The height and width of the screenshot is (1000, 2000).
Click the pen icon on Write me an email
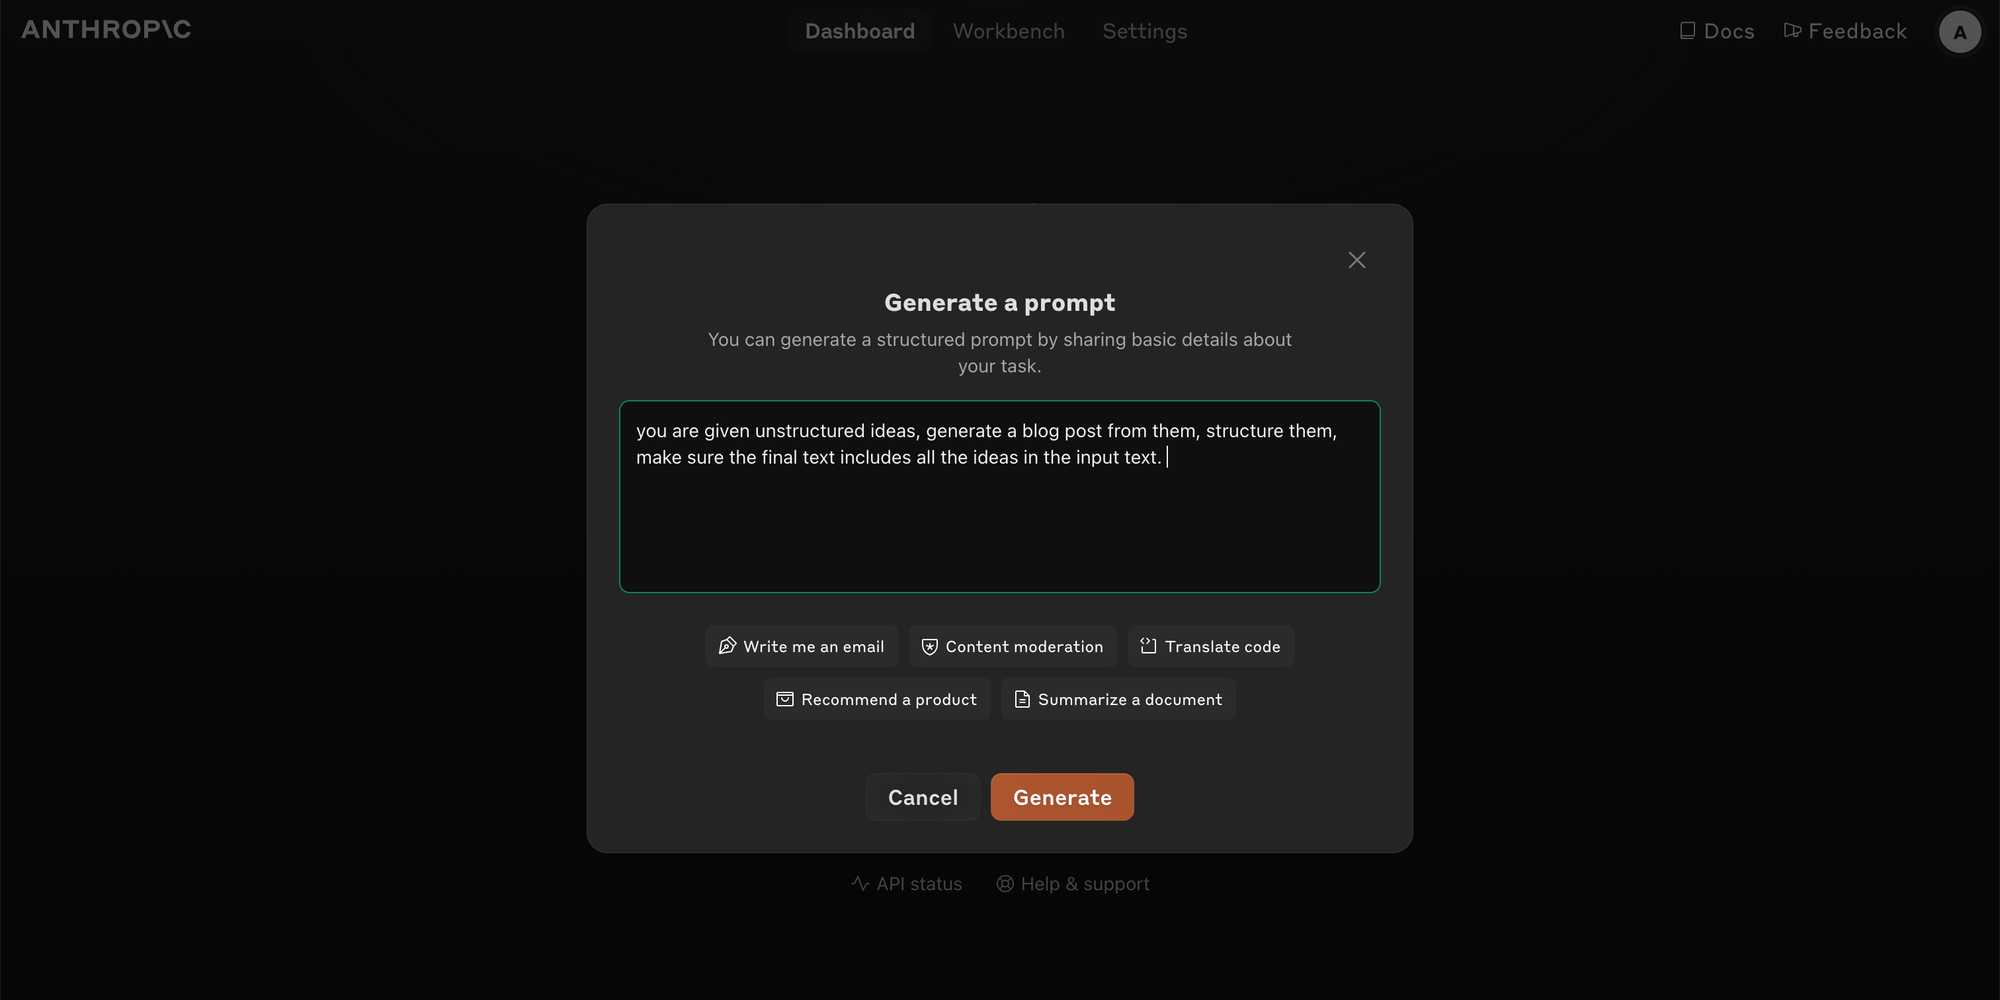coord(728,646)
